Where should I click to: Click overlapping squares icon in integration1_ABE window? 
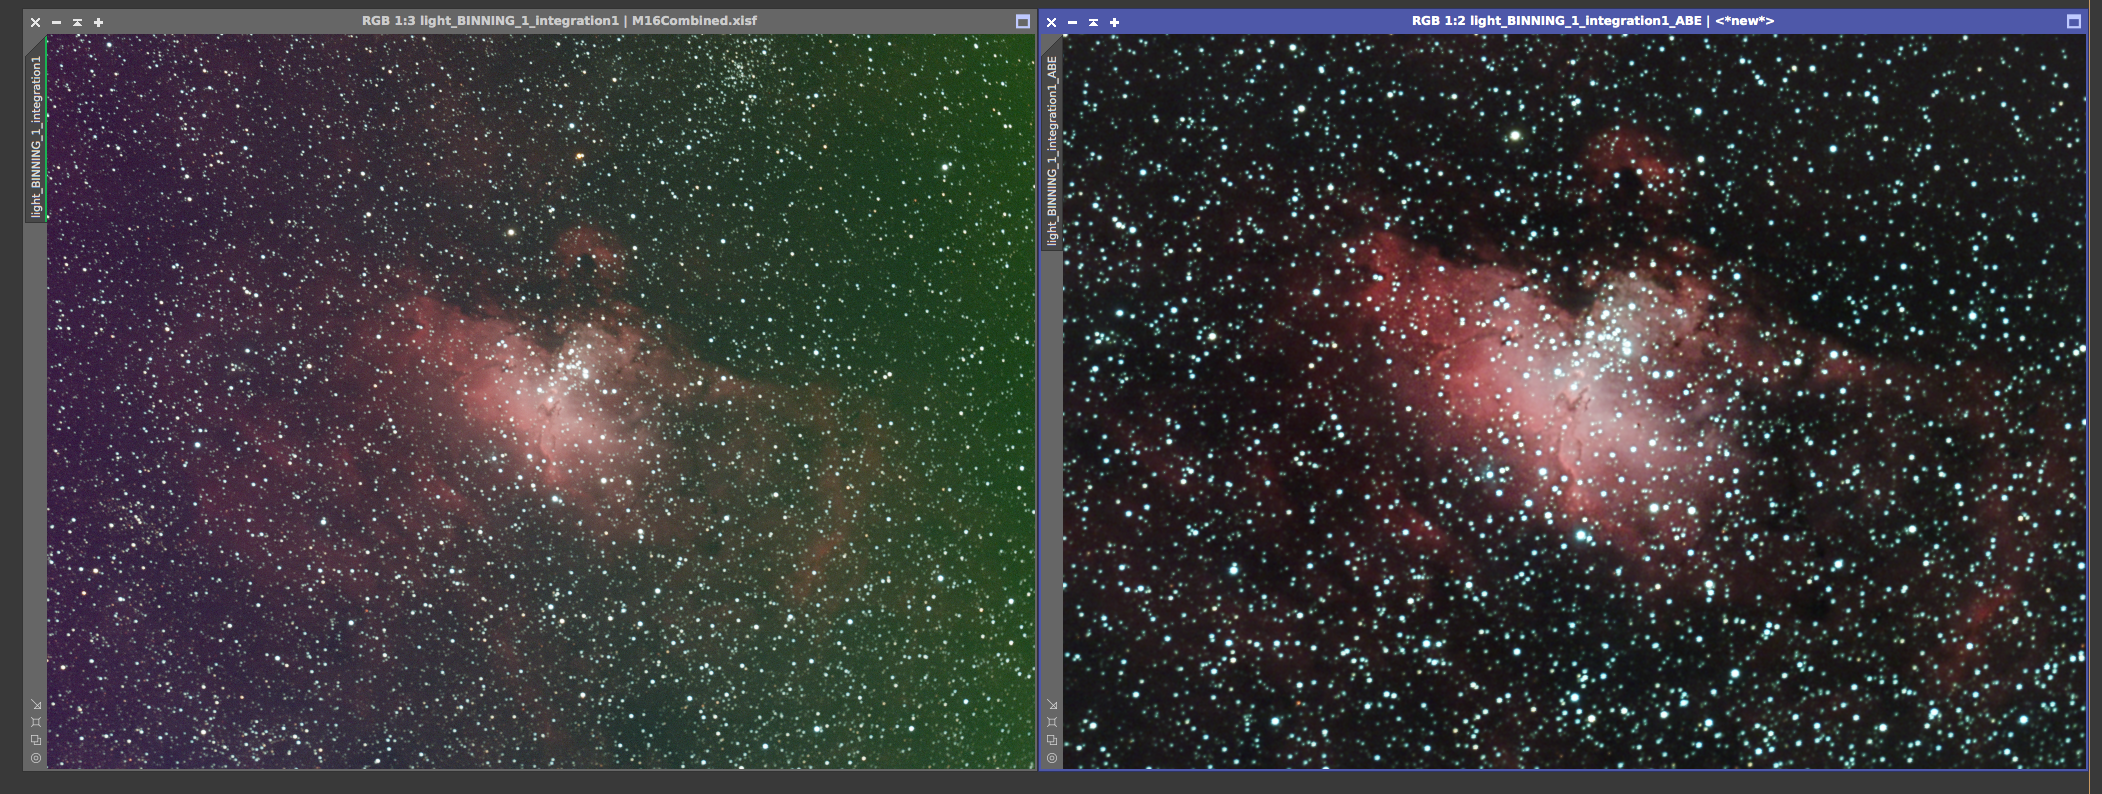click(x=1052, y=740)
